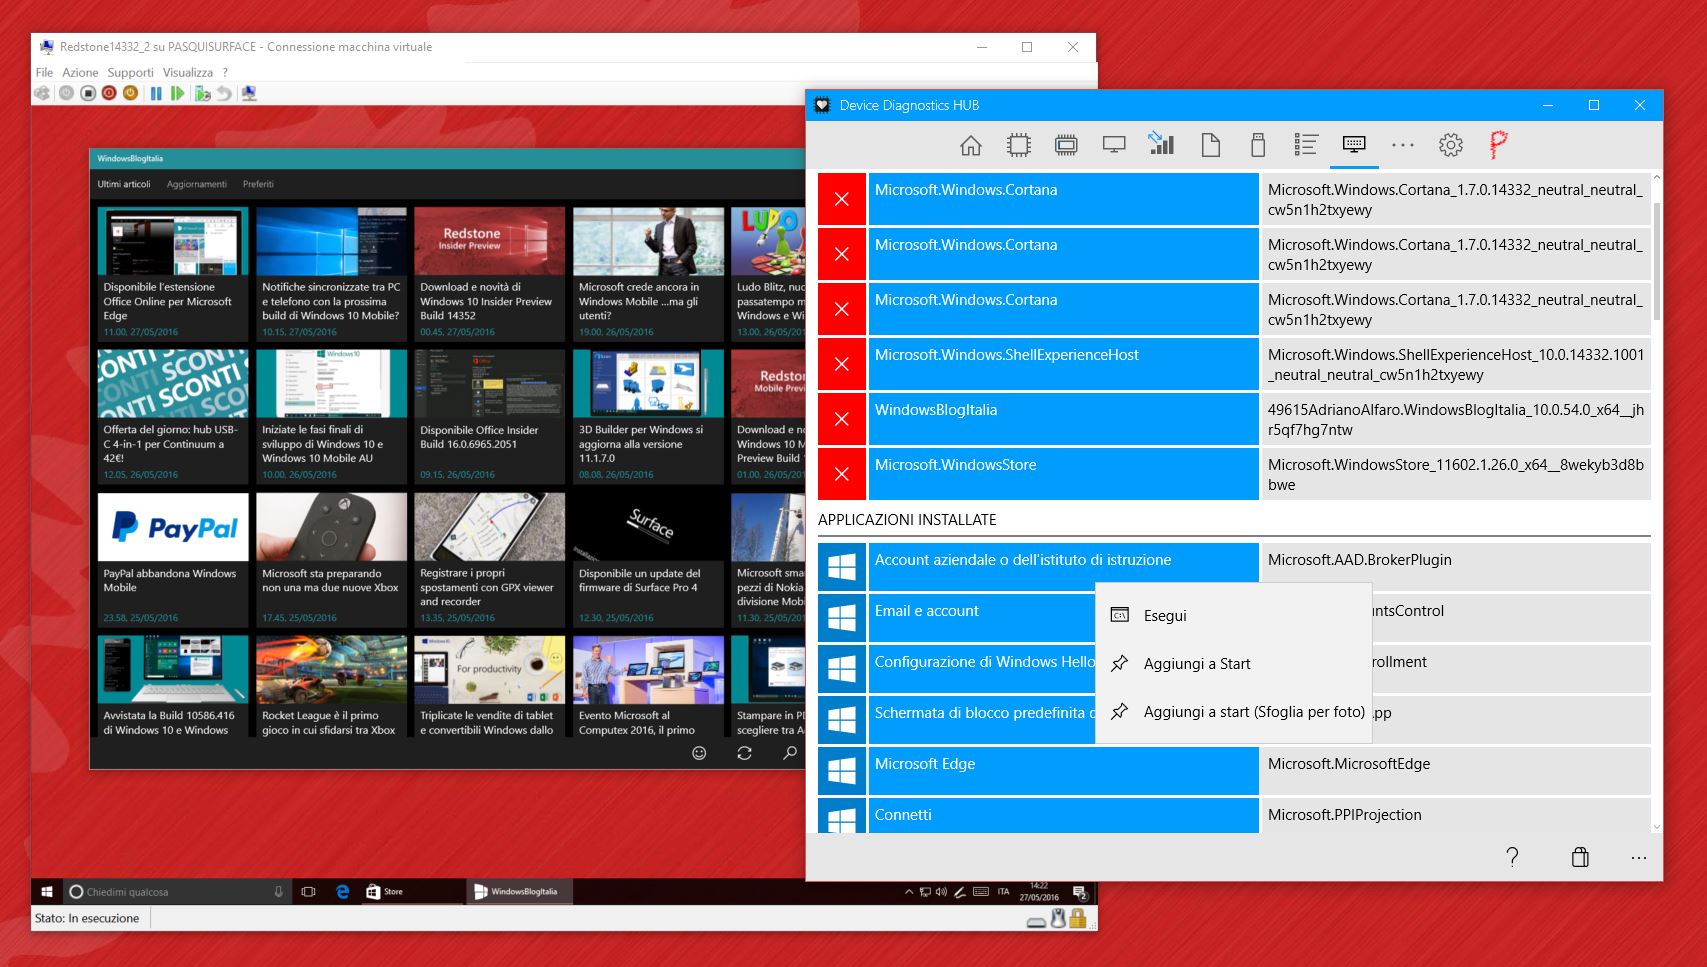The width and height of the screenshot is (1707, 967).
Task: Turn off VM with black stop button
Action: coord(88,93)
